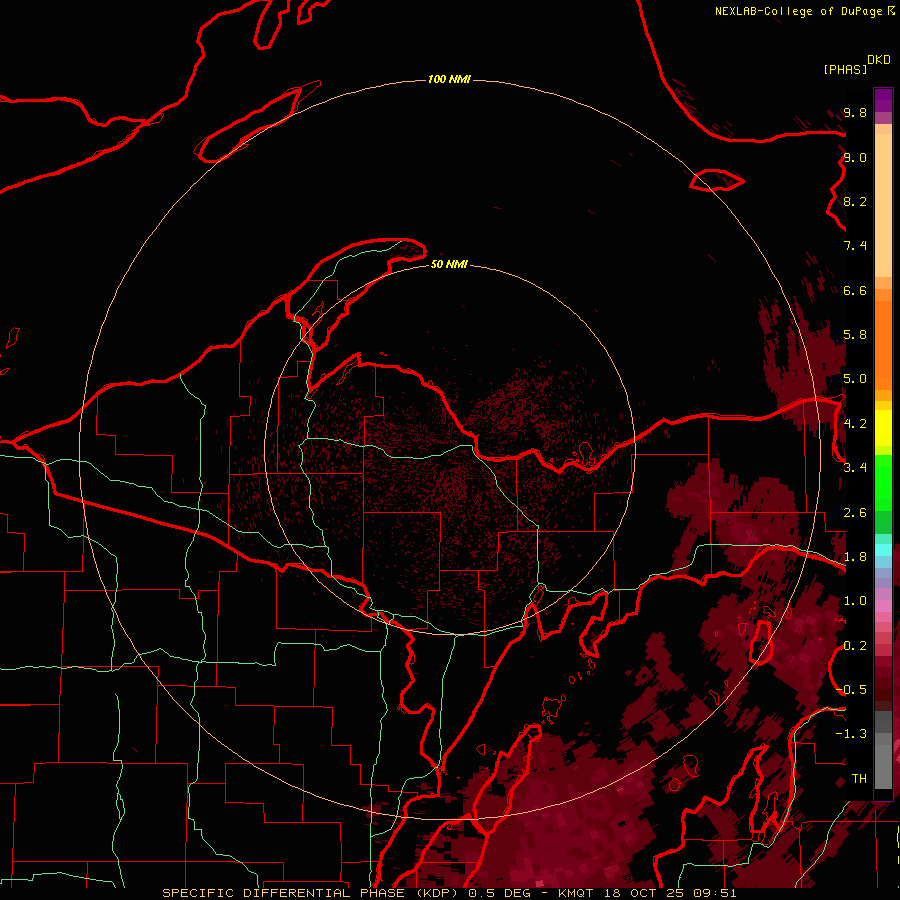The width and height of the screenshot is (900, 900).
Task: Click the KMQT radar site identifier
Action: point(576,893)
